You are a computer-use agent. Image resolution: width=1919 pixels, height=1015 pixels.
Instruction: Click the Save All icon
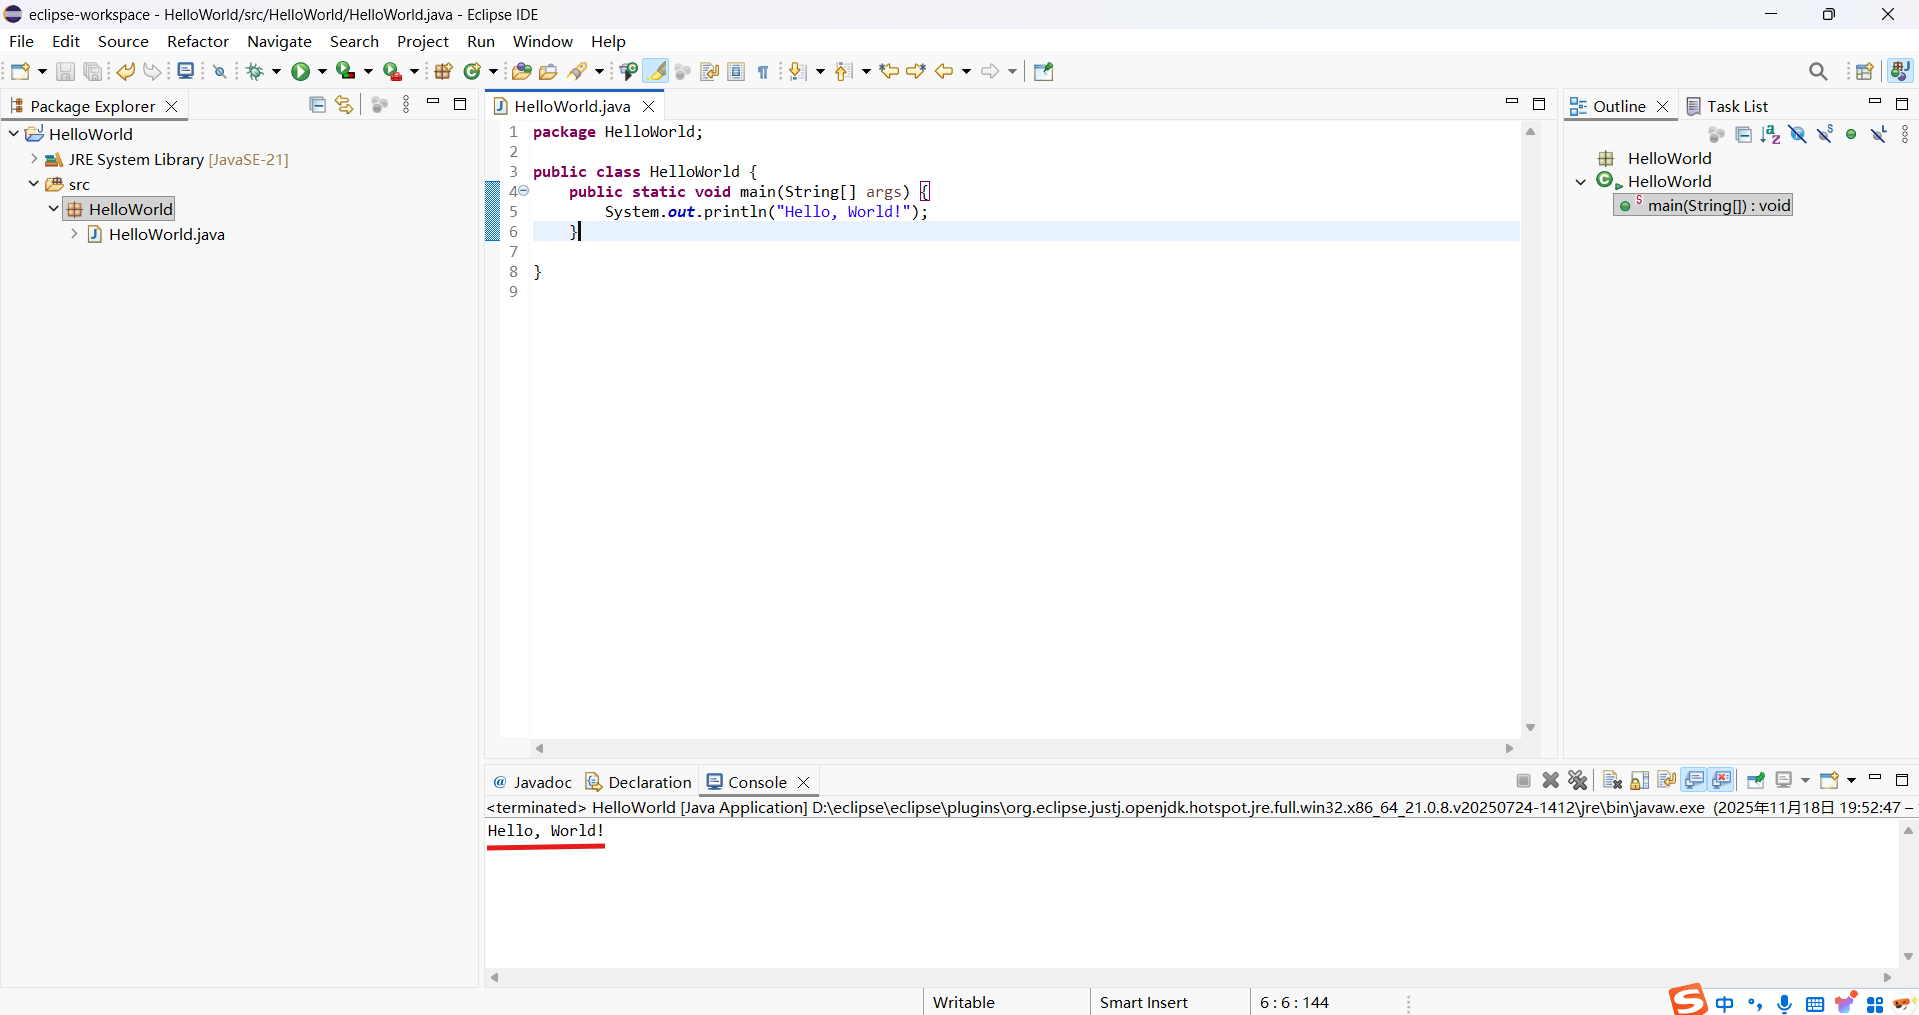pos(92,71)
